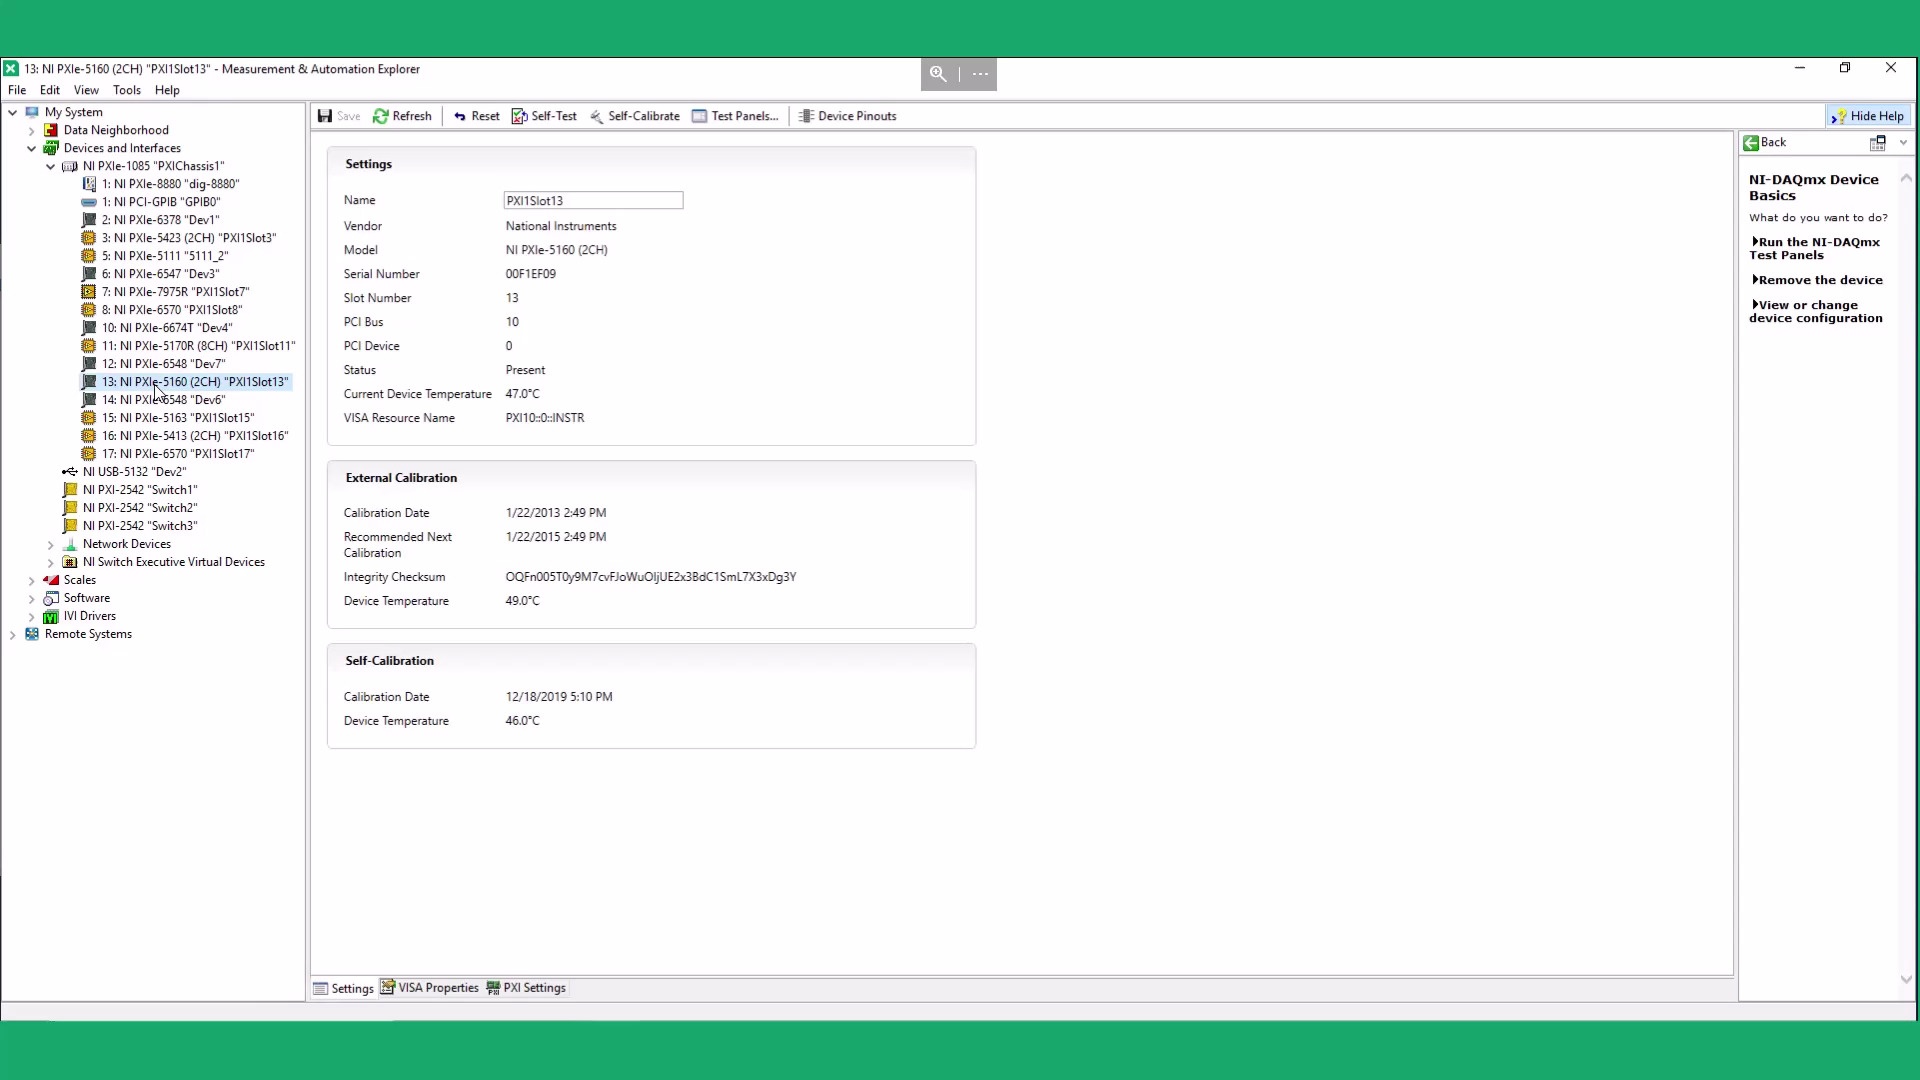Click the Name field containing PXI1Slot13
This screenshot has width=1920, height=1080.
coord(593,201)
